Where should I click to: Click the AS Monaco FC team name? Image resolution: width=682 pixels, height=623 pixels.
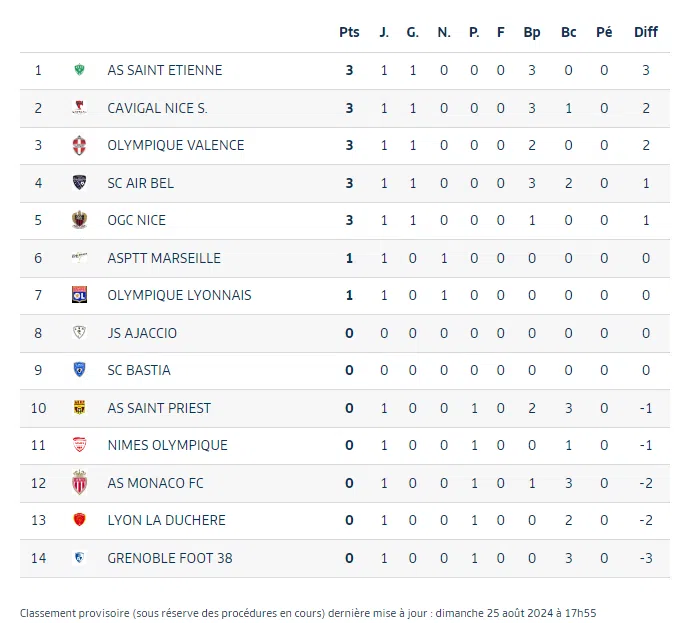(x=155, y=483)
